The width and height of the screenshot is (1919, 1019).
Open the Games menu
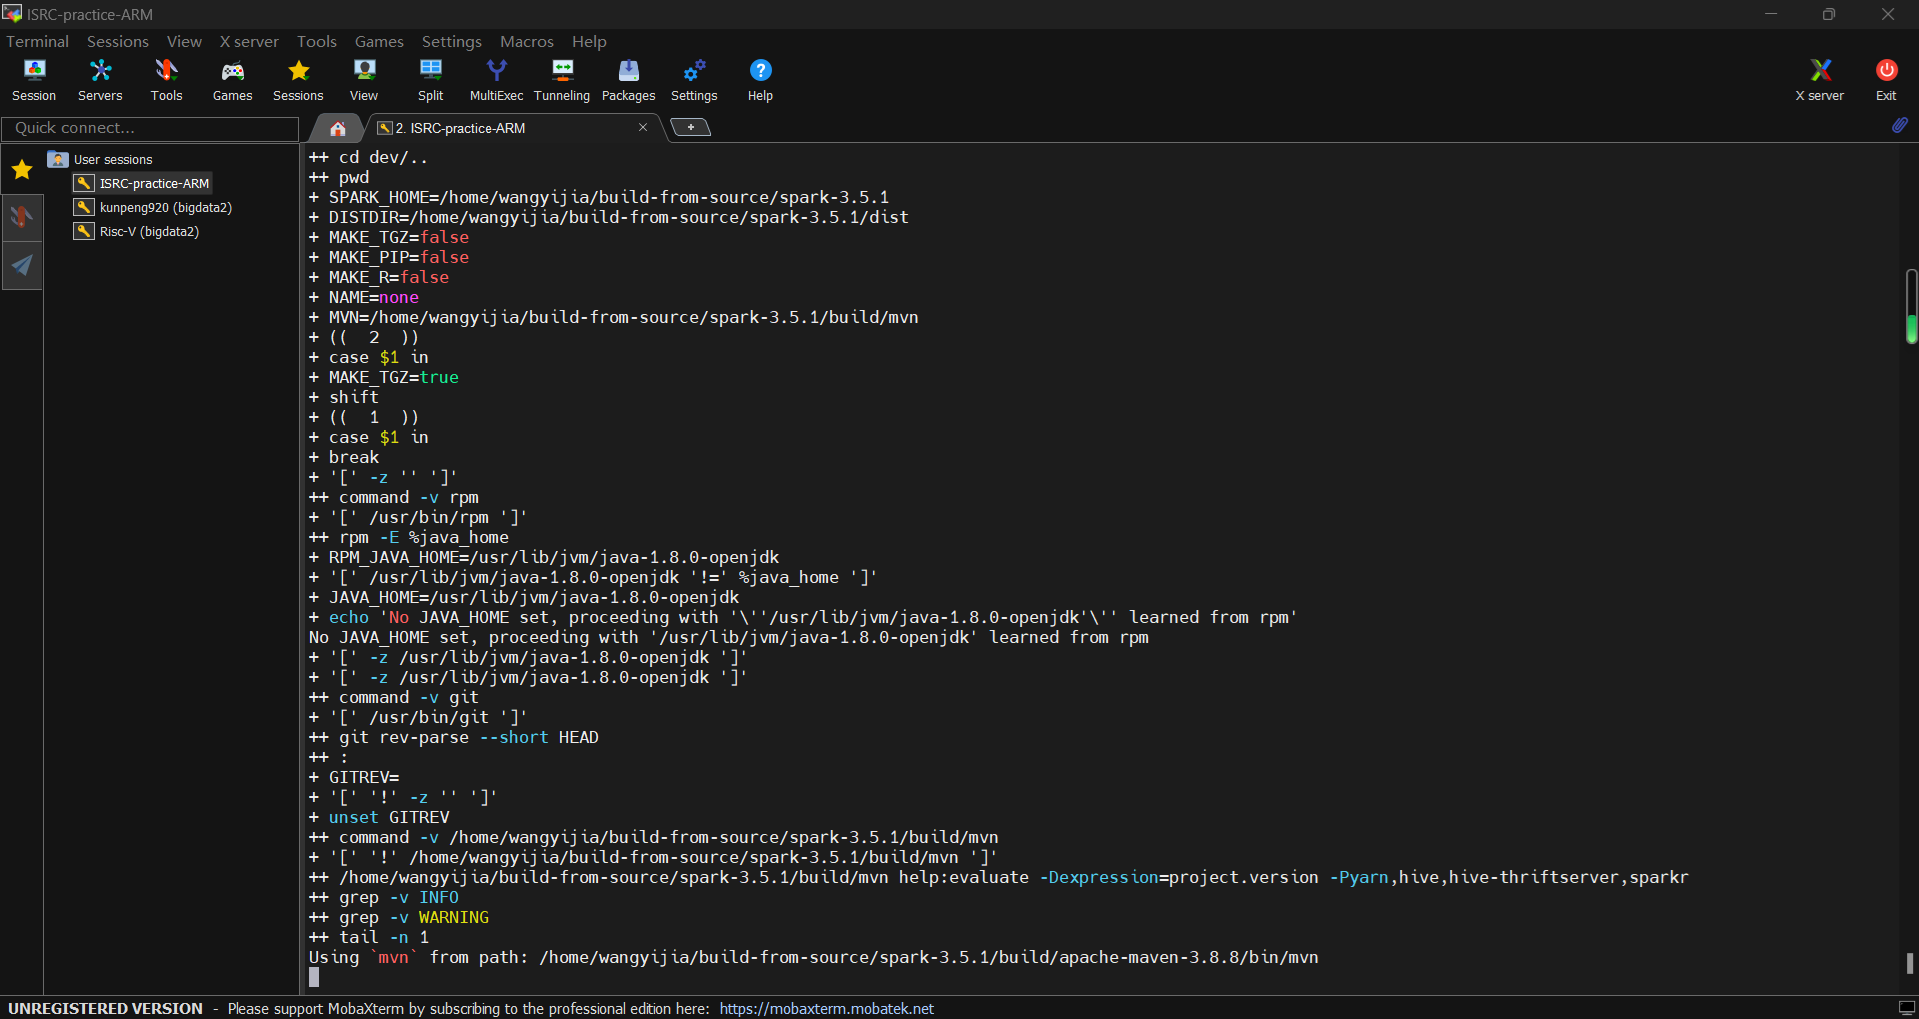379,41
